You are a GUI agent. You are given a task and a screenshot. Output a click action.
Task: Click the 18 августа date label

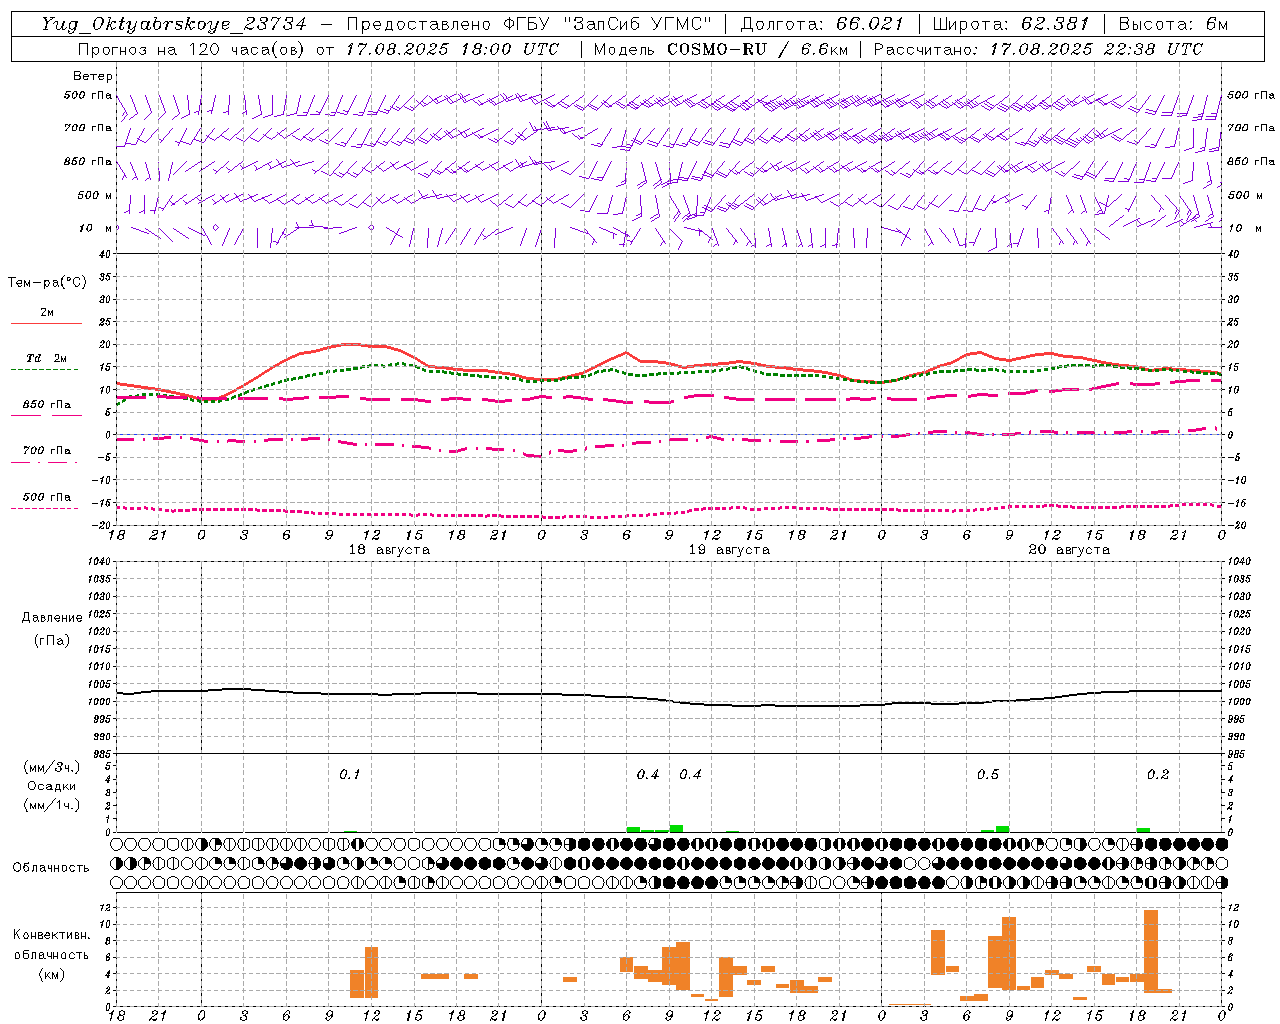[389, 550]
